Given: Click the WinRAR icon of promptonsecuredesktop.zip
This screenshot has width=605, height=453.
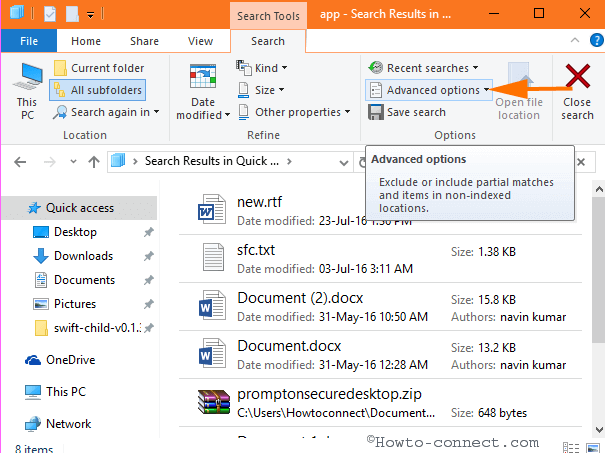Looking at the screenshot, I should pos(213,402).
